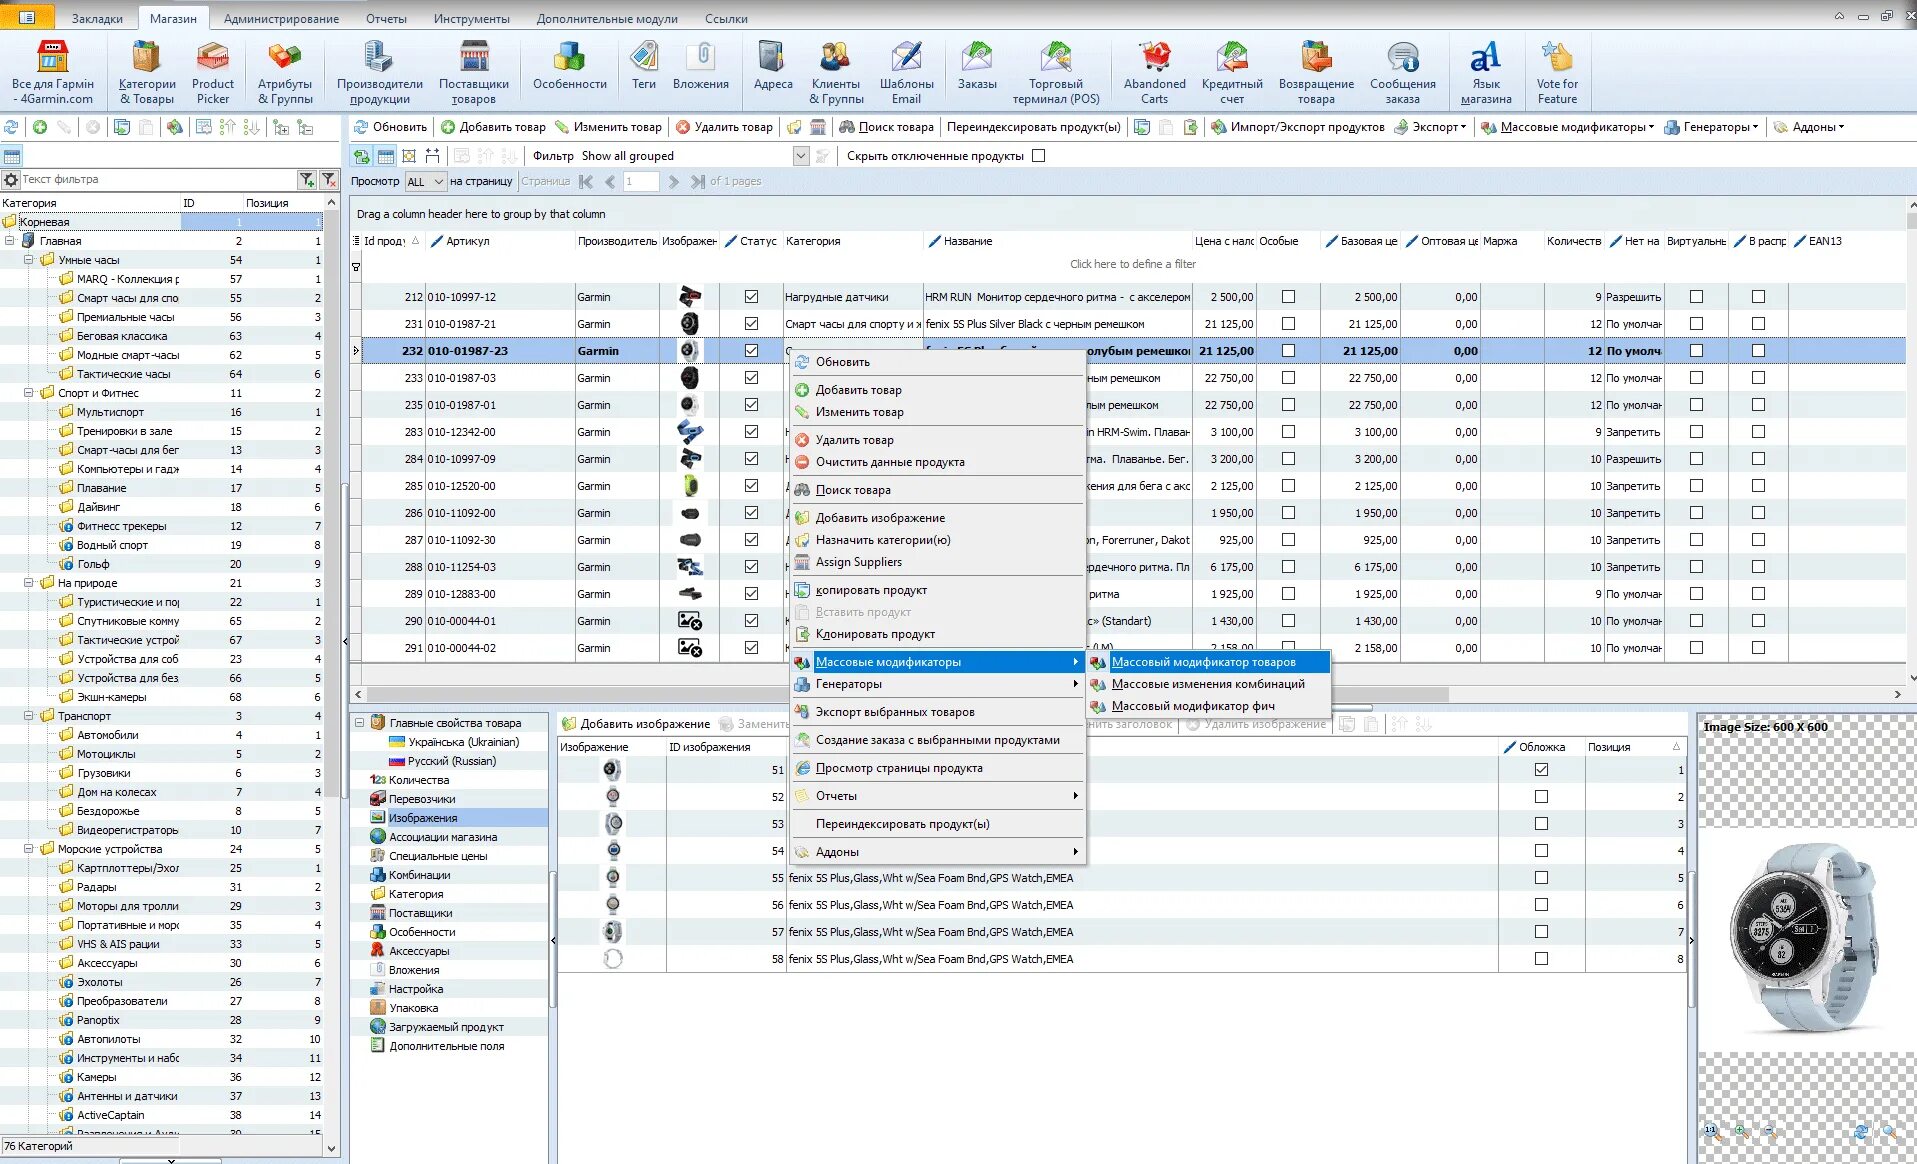This screenshot has height=1164, width=1917.
Task: Toggle status checkbox for product 212
Action: tap(751, 297)
